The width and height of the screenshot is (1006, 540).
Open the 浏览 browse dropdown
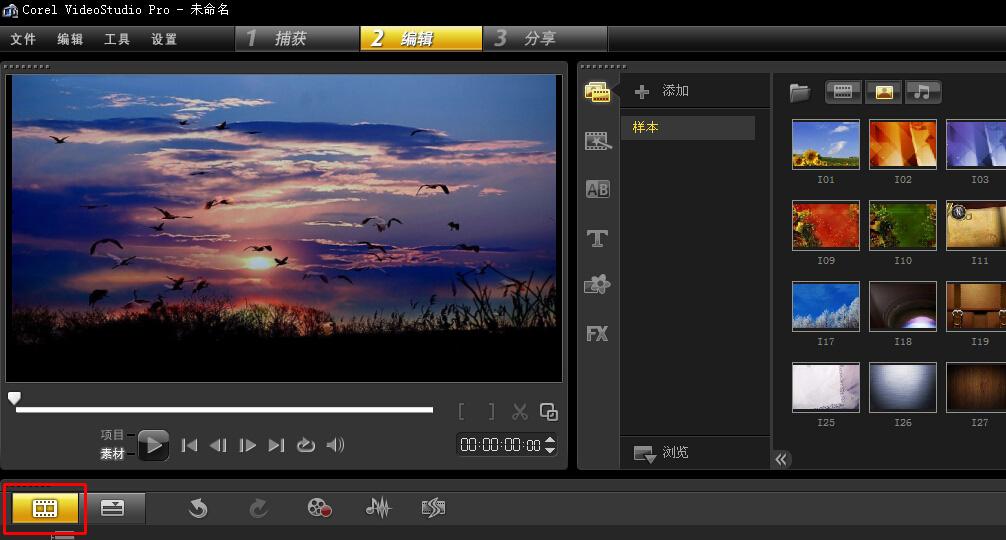click(x=661, y=453)
